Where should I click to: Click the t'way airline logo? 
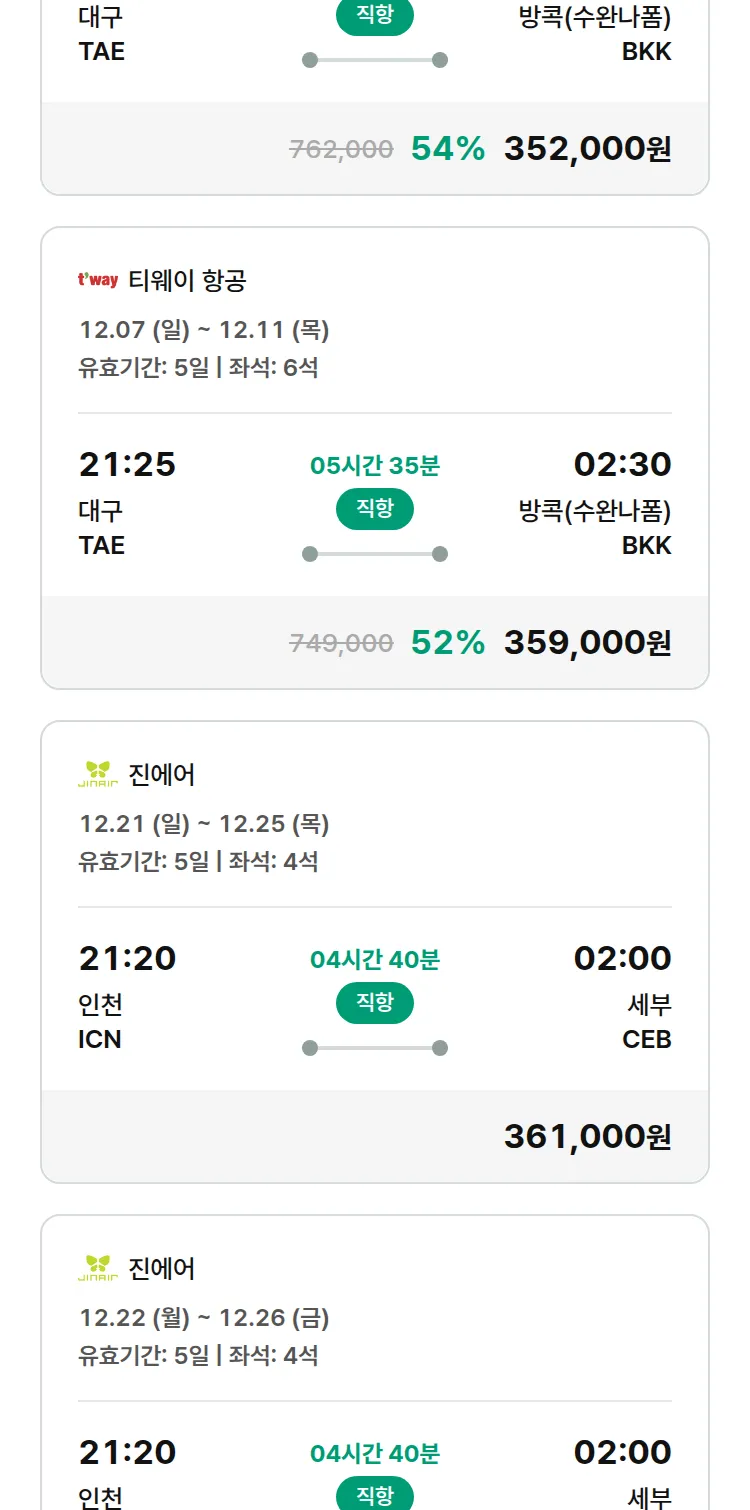coord(98,280)
